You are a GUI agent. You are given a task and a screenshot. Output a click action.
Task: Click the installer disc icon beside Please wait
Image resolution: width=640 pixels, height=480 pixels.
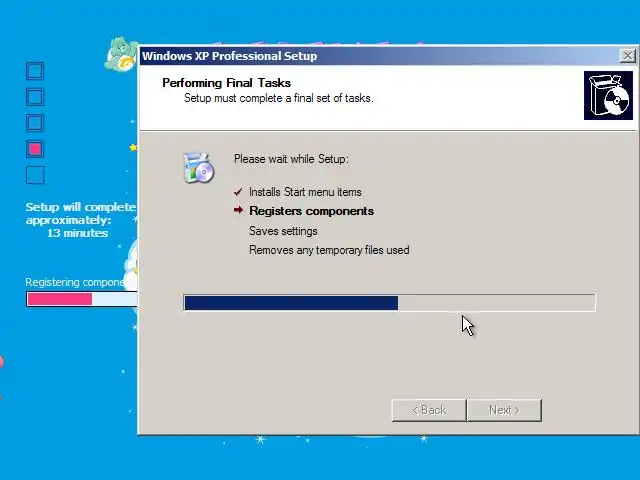(198, 167)
